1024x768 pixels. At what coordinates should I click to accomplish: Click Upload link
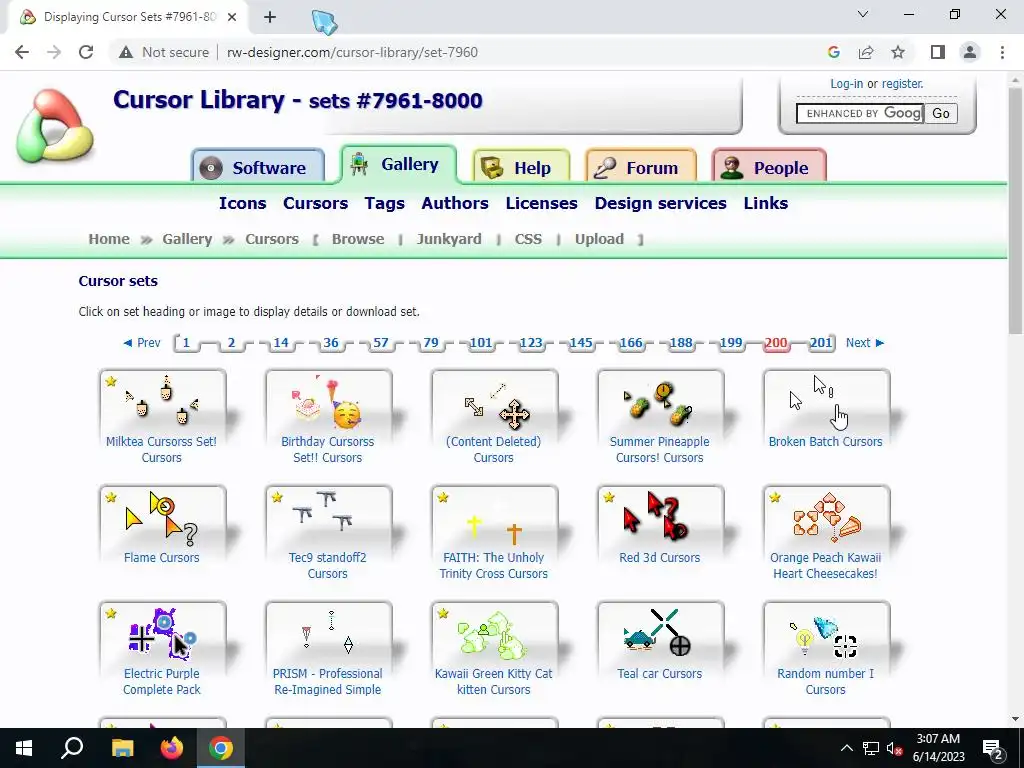click(600, 239)
